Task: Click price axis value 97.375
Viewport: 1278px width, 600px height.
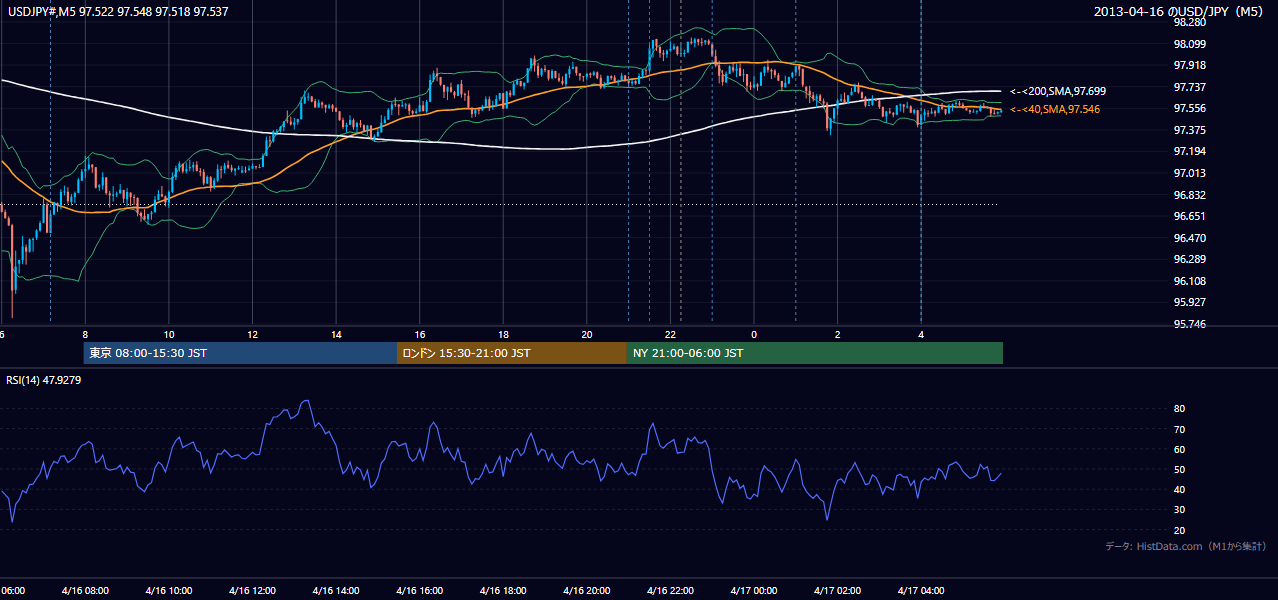Action: pos(1189,130)
